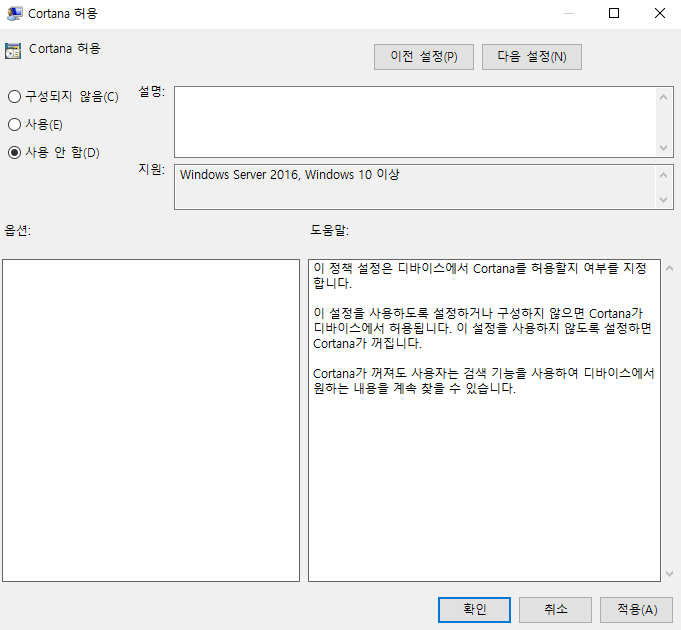Click the 도움말 pane scroll down arrow
The image size is (681, 630).
[669, 574]
